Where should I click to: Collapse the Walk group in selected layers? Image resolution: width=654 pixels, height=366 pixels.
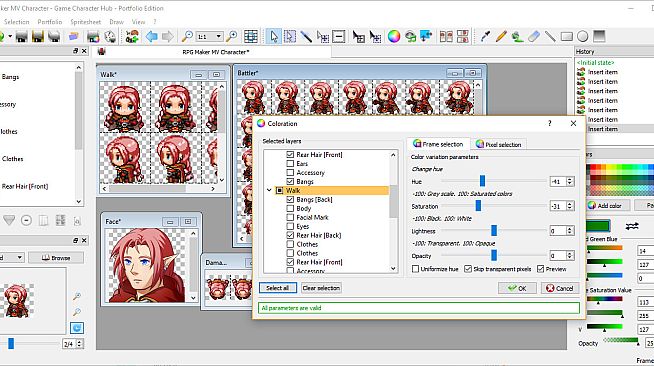tap(269, 191)
